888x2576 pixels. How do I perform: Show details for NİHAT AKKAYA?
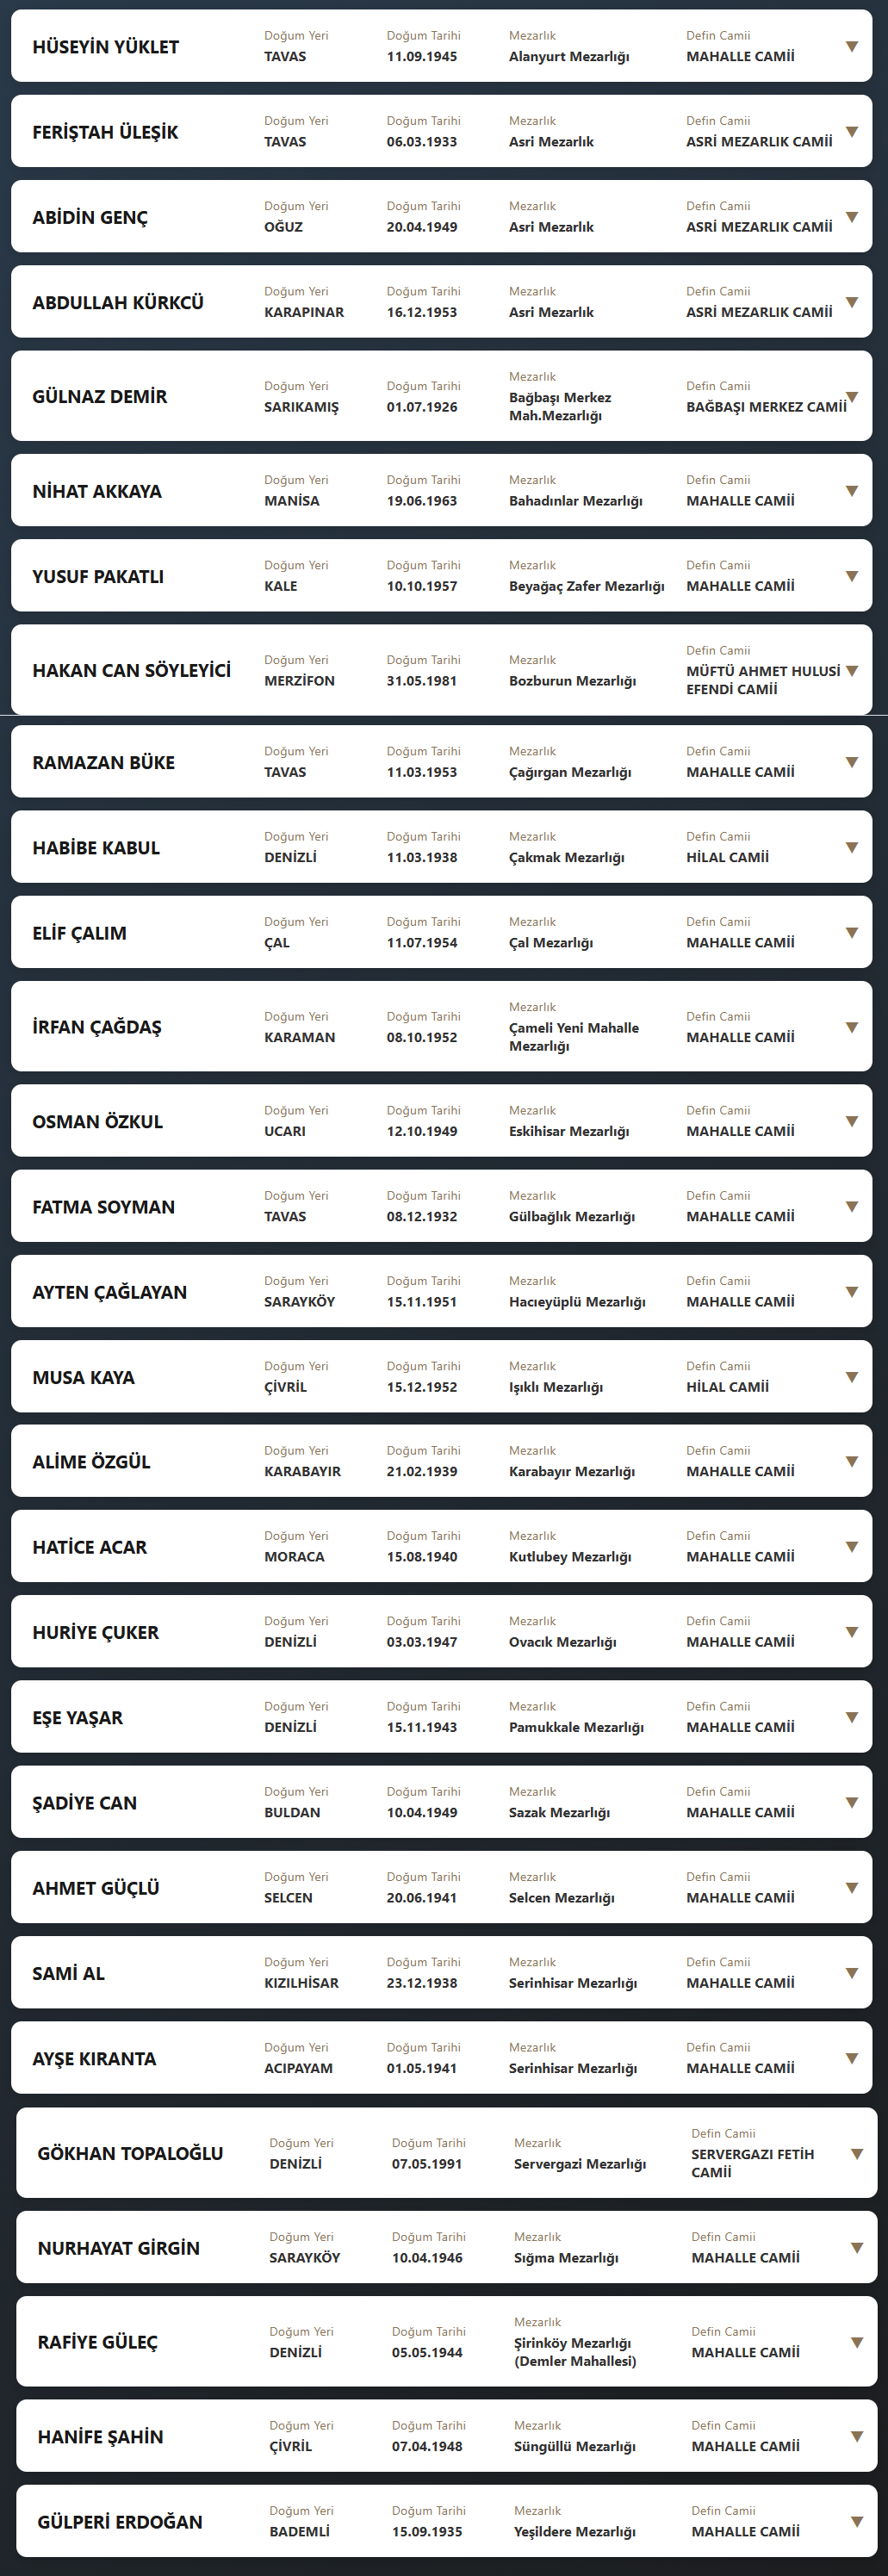[852, 490]
